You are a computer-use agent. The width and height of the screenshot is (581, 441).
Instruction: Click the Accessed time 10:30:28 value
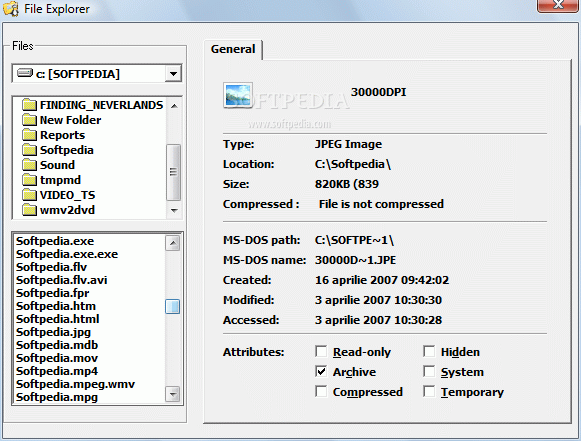pos(418,320)
